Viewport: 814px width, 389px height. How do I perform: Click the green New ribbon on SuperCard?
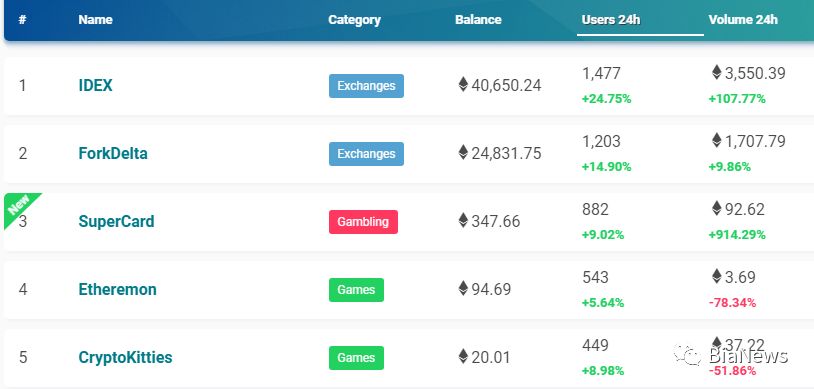pyautogui.click(x=20, y=208)
